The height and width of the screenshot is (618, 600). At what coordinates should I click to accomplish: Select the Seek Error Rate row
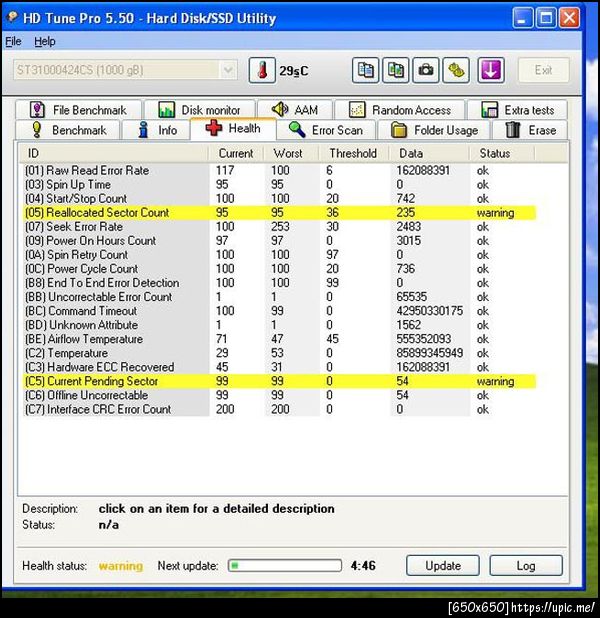coord(279,227)
